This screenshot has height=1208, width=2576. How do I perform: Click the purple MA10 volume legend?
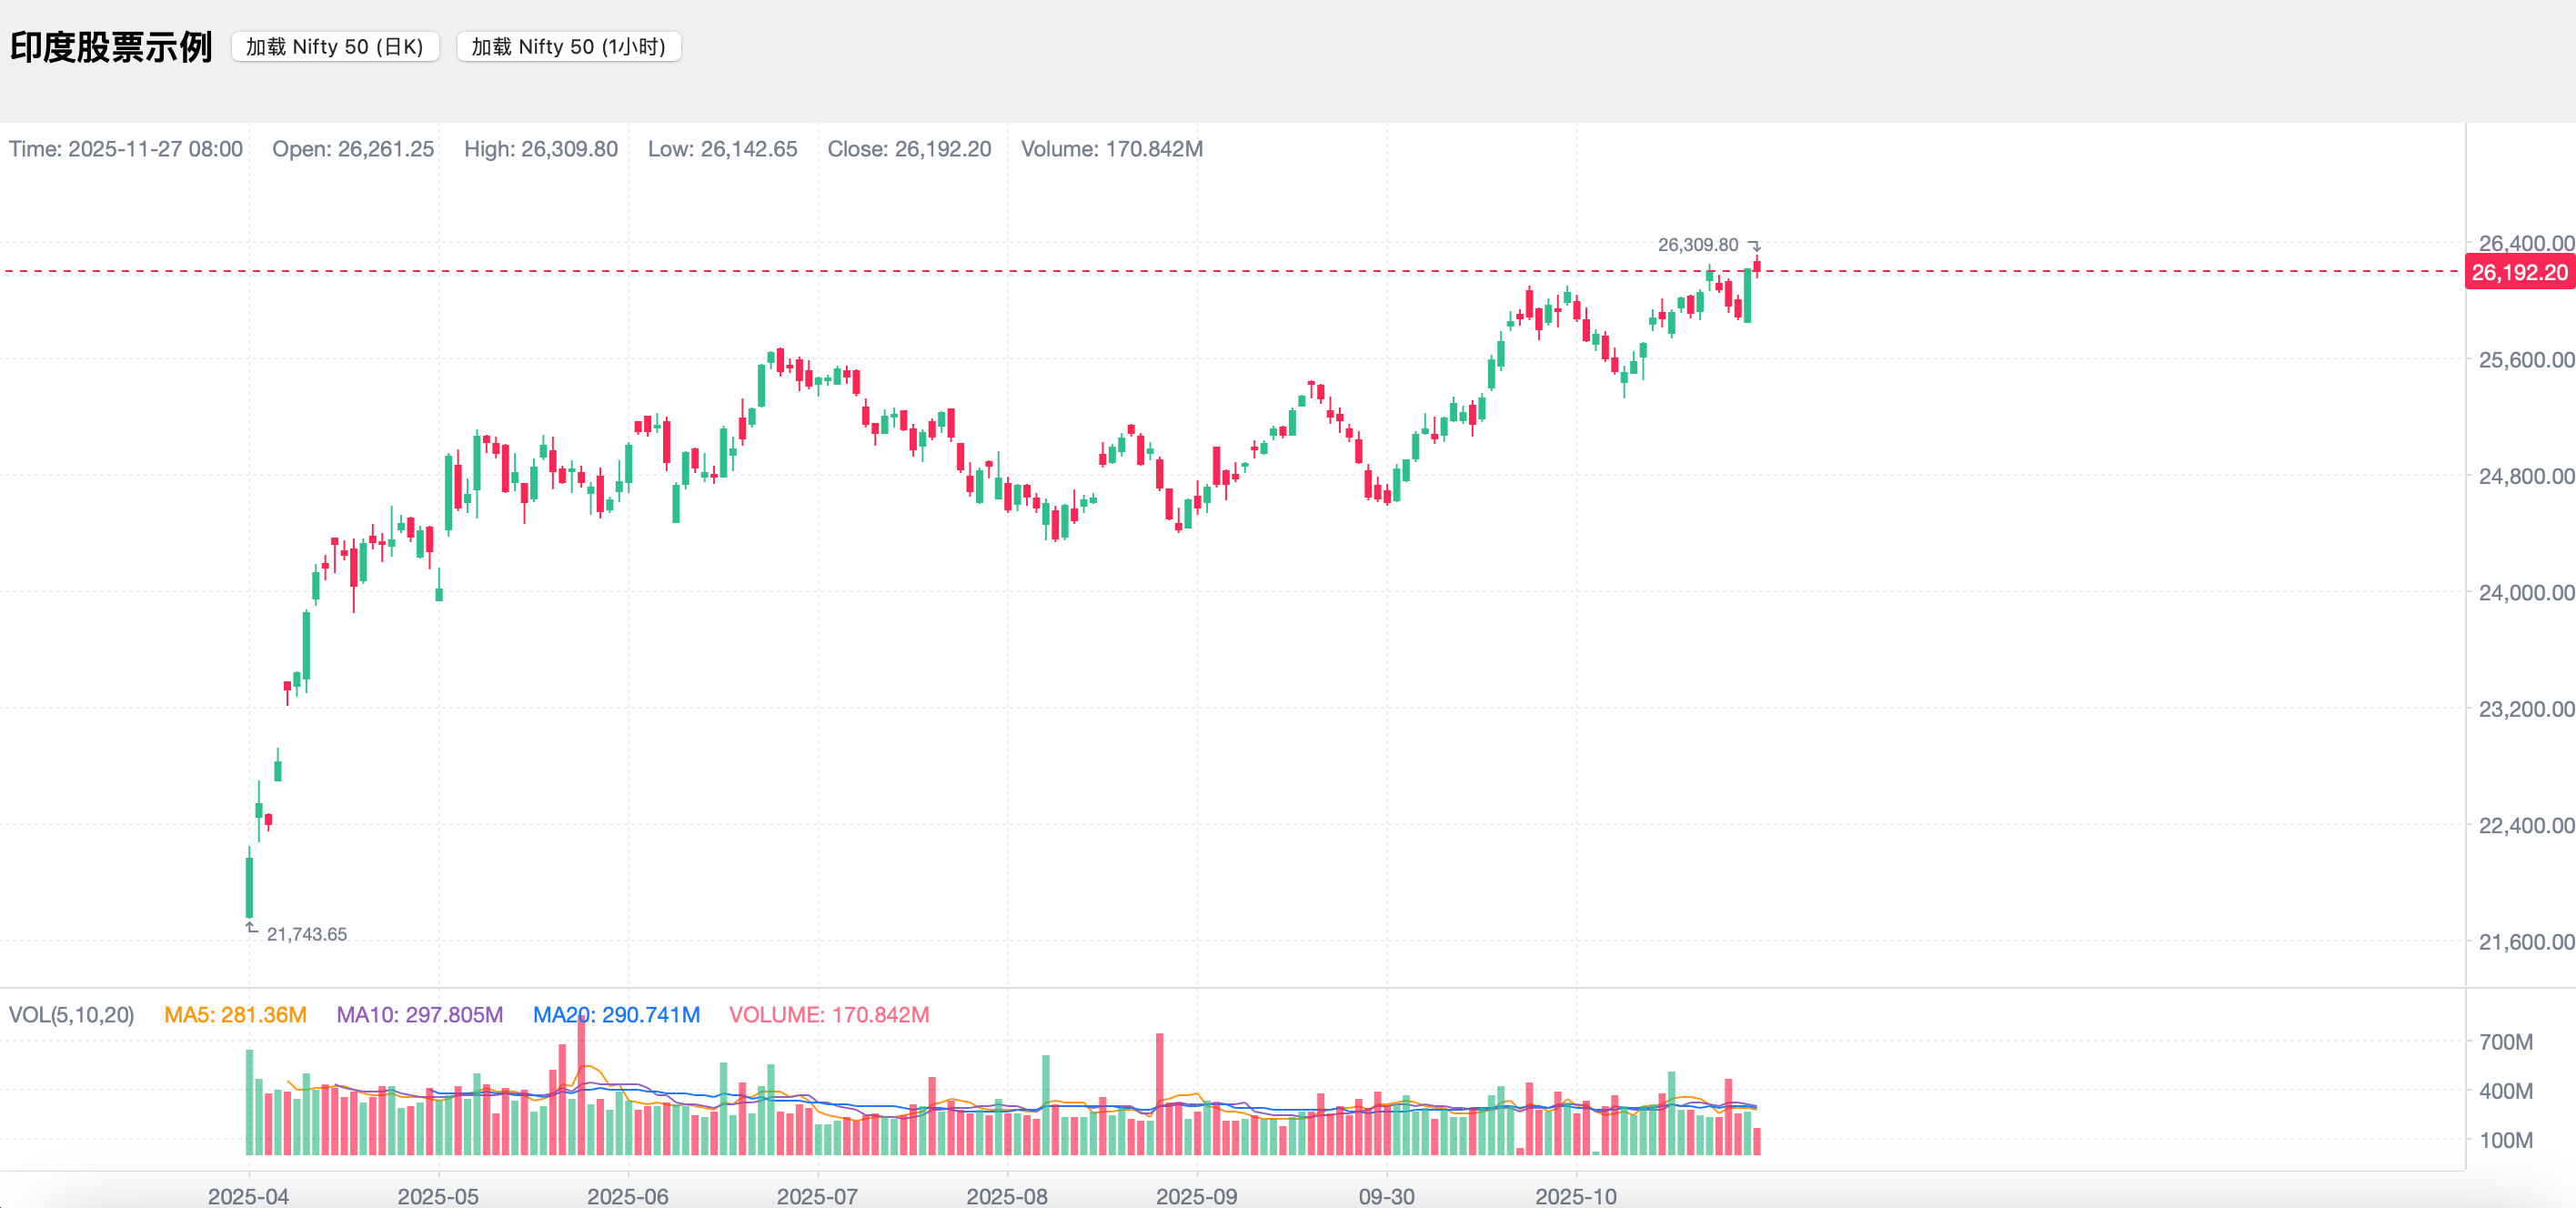click(419, 1014)
